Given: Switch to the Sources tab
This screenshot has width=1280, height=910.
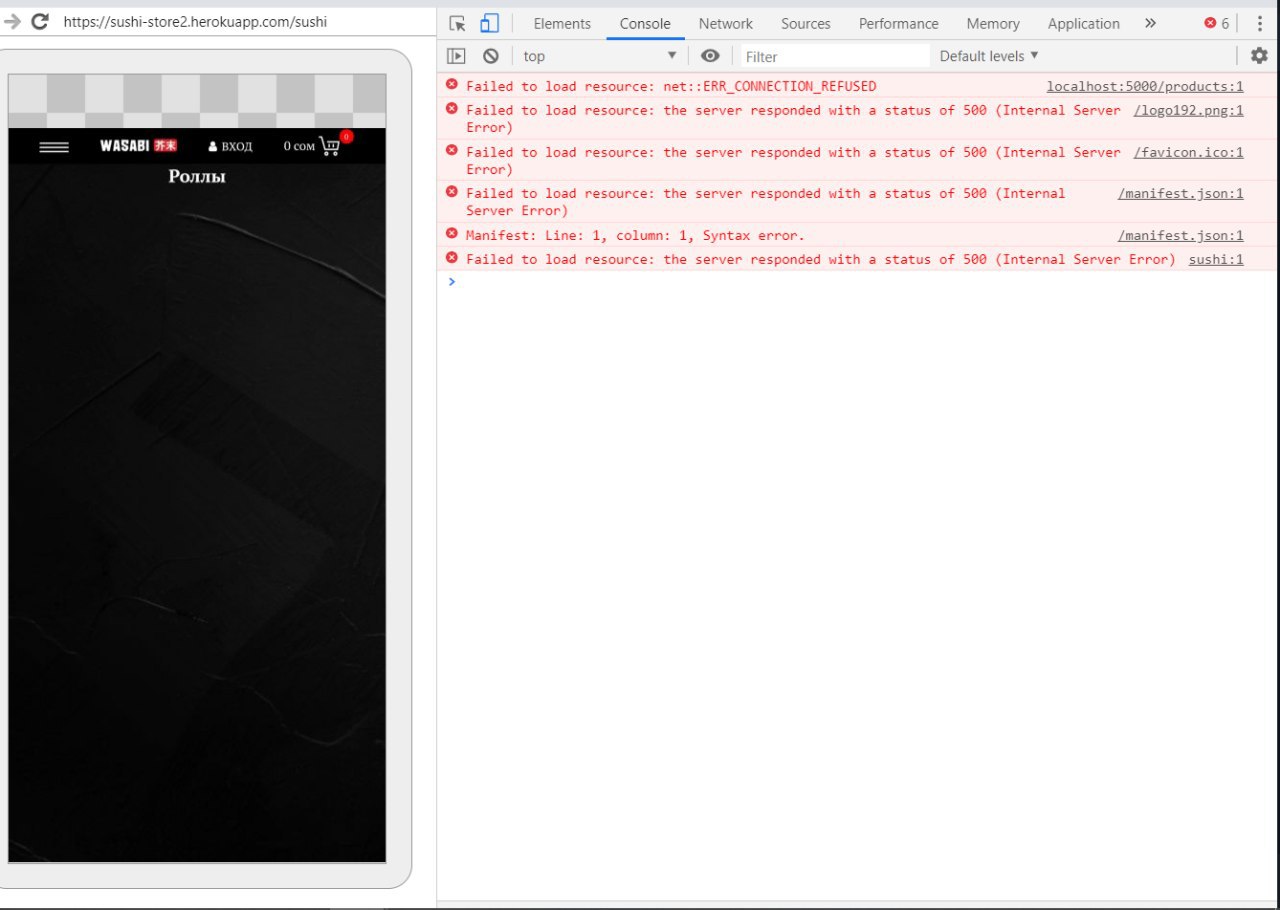Looking at the screenshot, I should pyautogui.click(x=806, y=23).
